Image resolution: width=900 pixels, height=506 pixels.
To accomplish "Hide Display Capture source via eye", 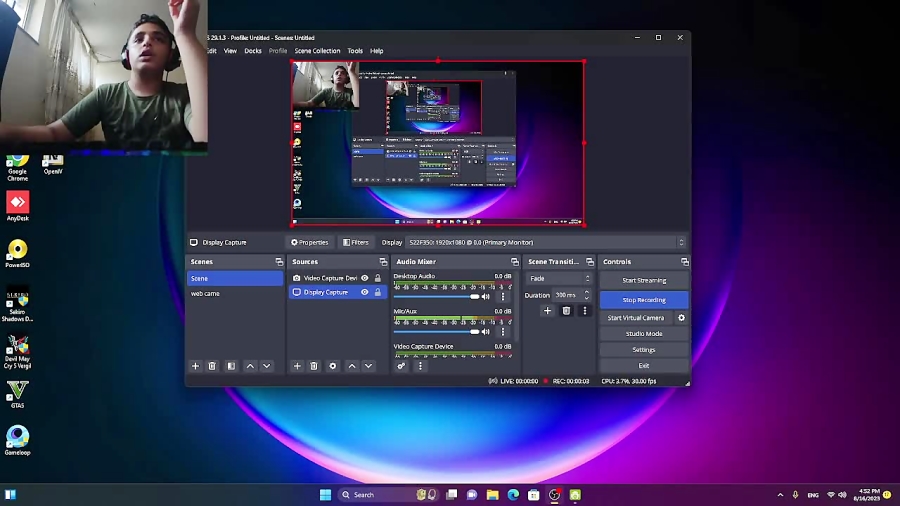I will coord(364,293).
